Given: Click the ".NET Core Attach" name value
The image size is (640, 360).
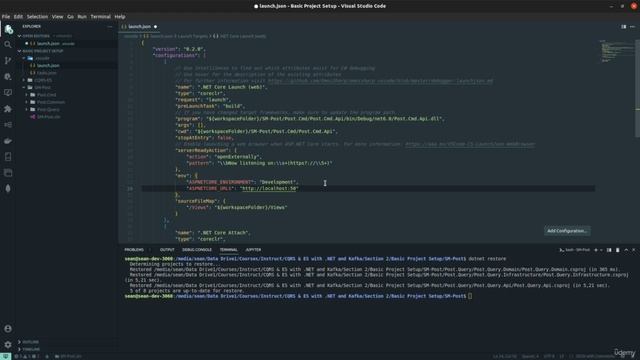Looking at the screenshot, I should (223, 233).
